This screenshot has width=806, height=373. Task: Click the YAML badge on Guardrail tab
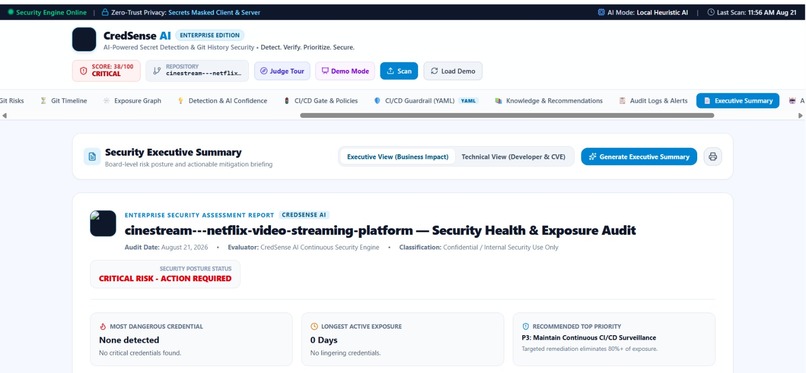point(468,101)
